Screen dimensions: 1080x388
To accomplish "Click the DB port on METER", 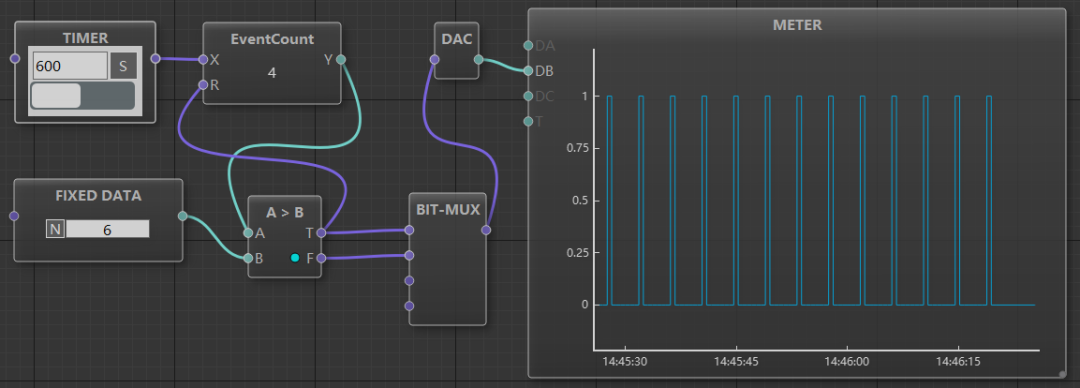I will pyautogui.click(x=528, y=71).
